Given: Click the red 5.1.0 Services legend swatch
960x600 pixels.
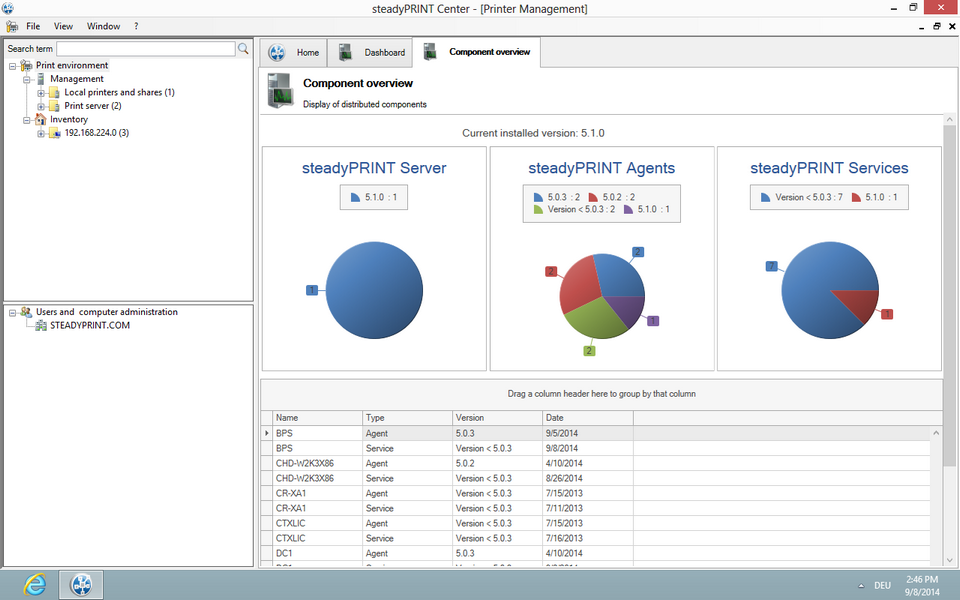Looking at the screenshot, I should (x=856, y=197).
